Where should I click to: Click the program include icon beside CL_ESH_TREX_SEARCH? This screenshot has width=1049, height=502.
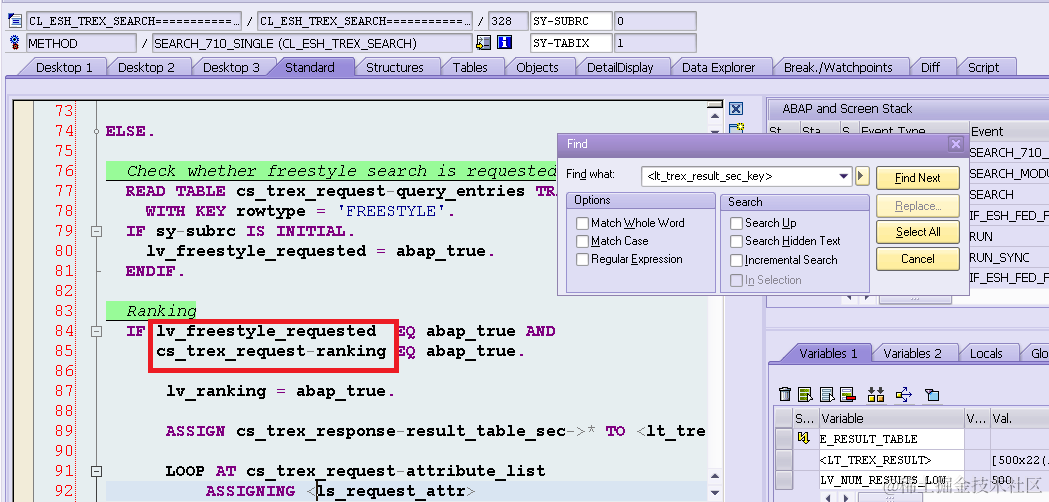(15, 21)
